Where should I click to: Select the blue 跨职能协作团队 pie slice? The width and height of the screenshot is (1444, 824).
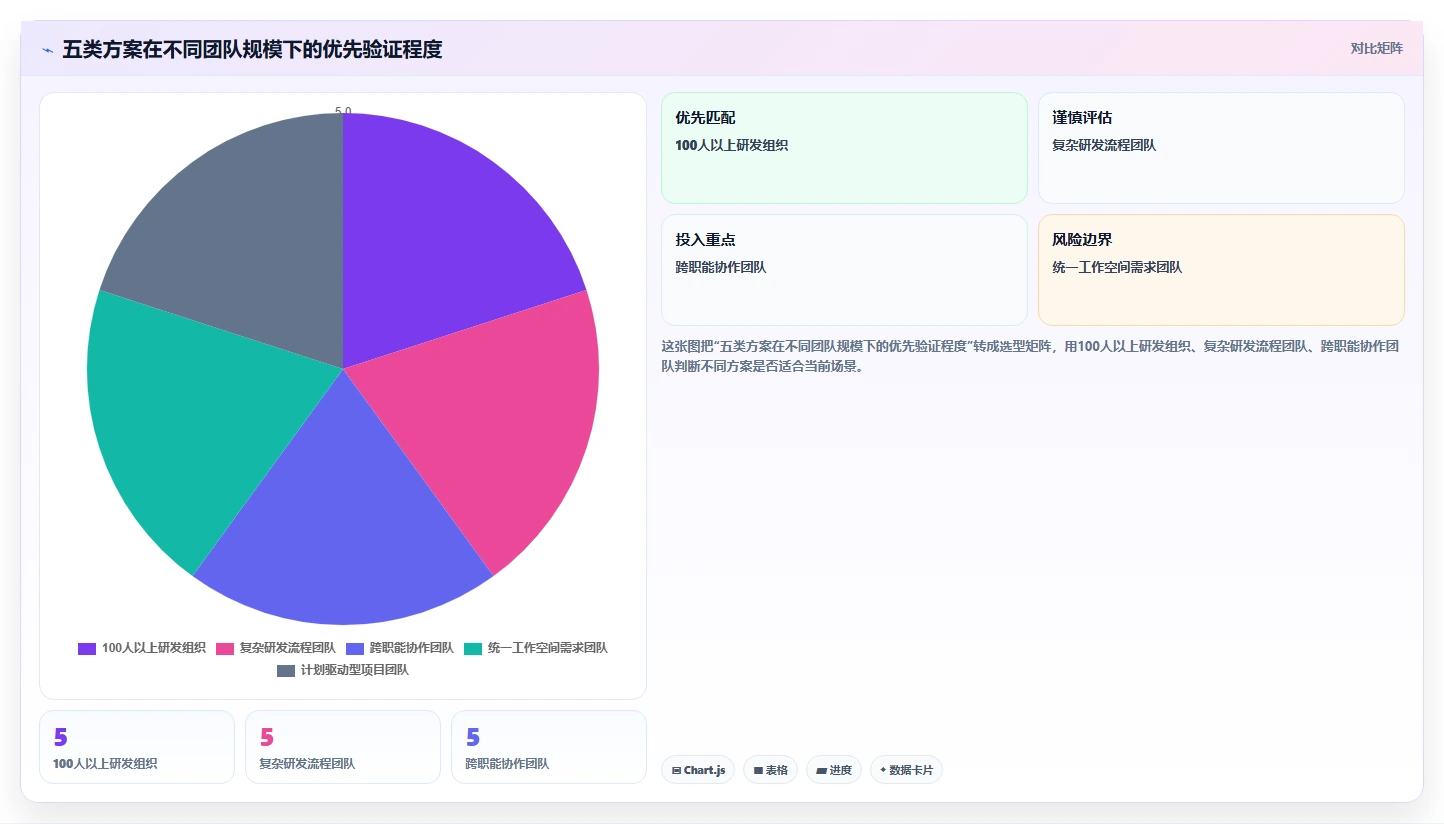coord(343,530)
